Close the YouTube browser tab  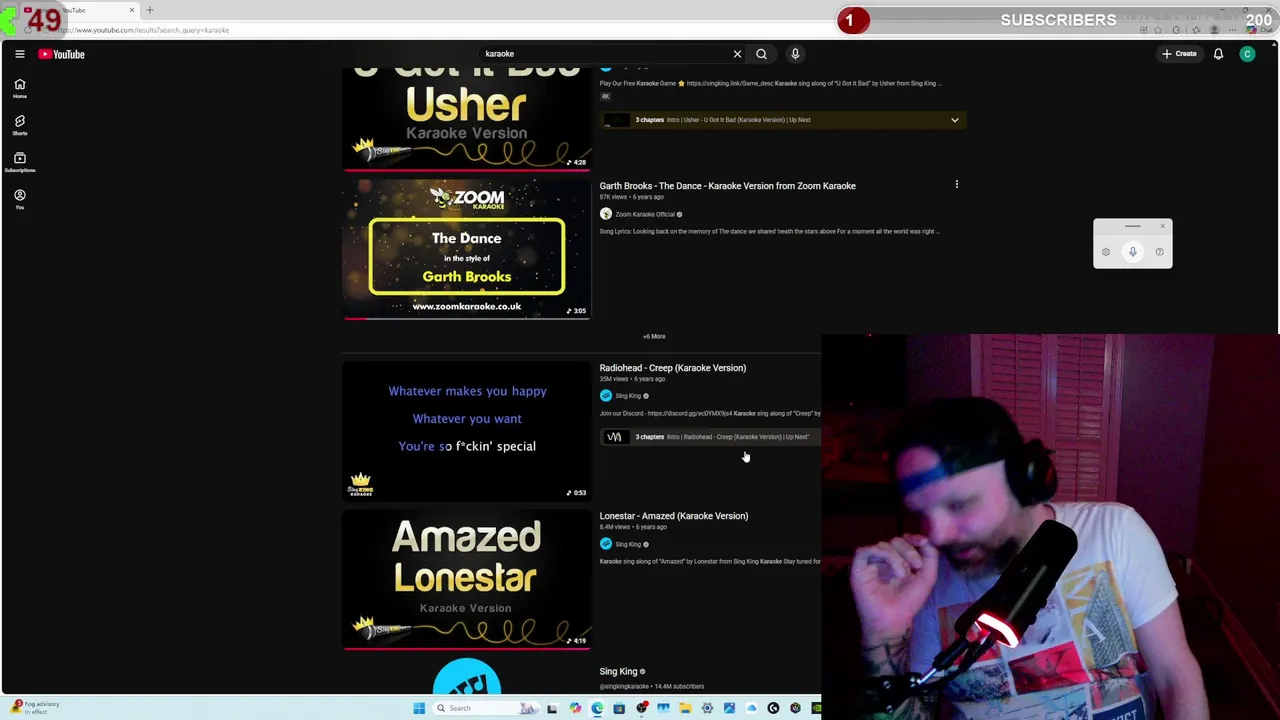tap(131, 10)
